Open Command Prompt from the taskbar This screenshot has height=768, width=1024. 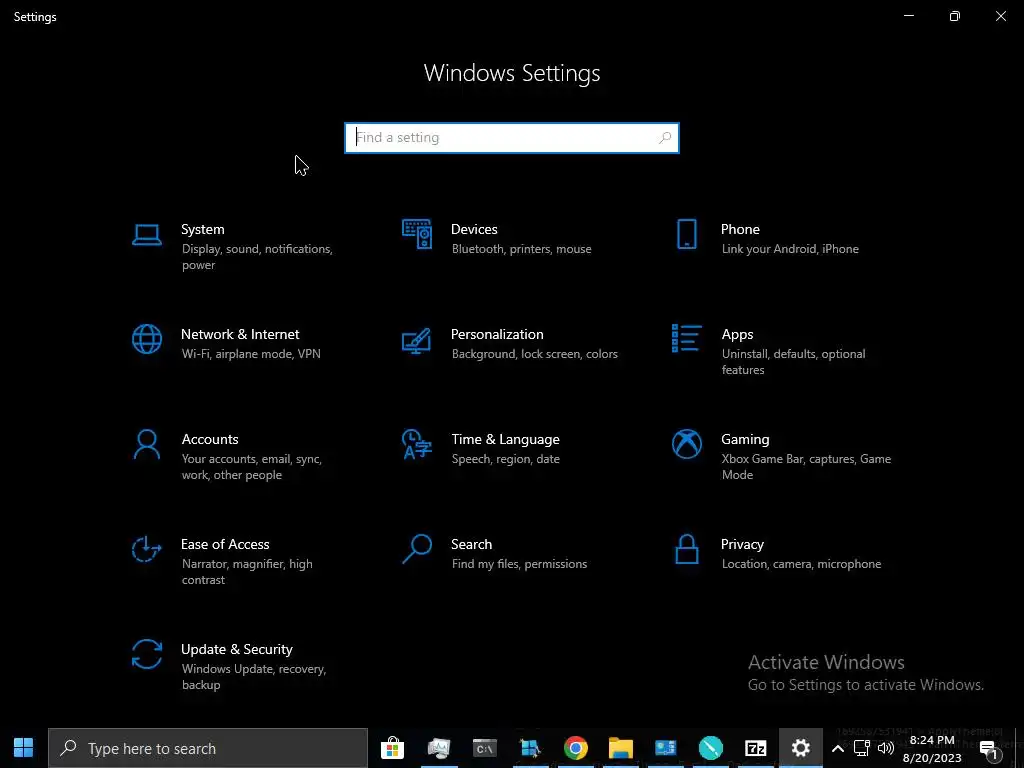pos(485,748)
